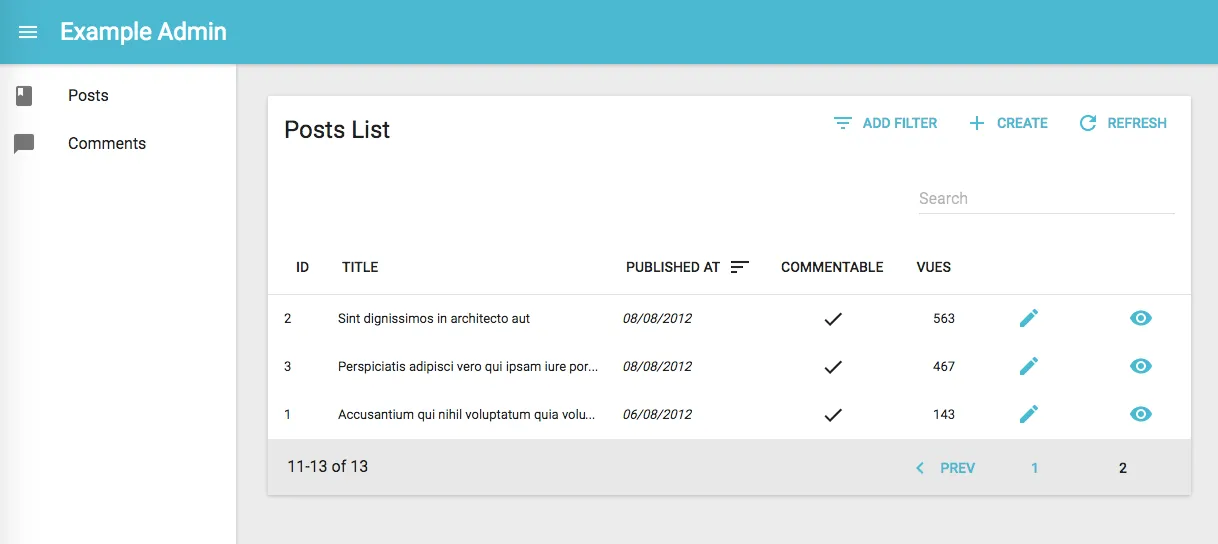Open Comments in the sidebar menu
Screen dimensions: 1218x544
(107, 144)
